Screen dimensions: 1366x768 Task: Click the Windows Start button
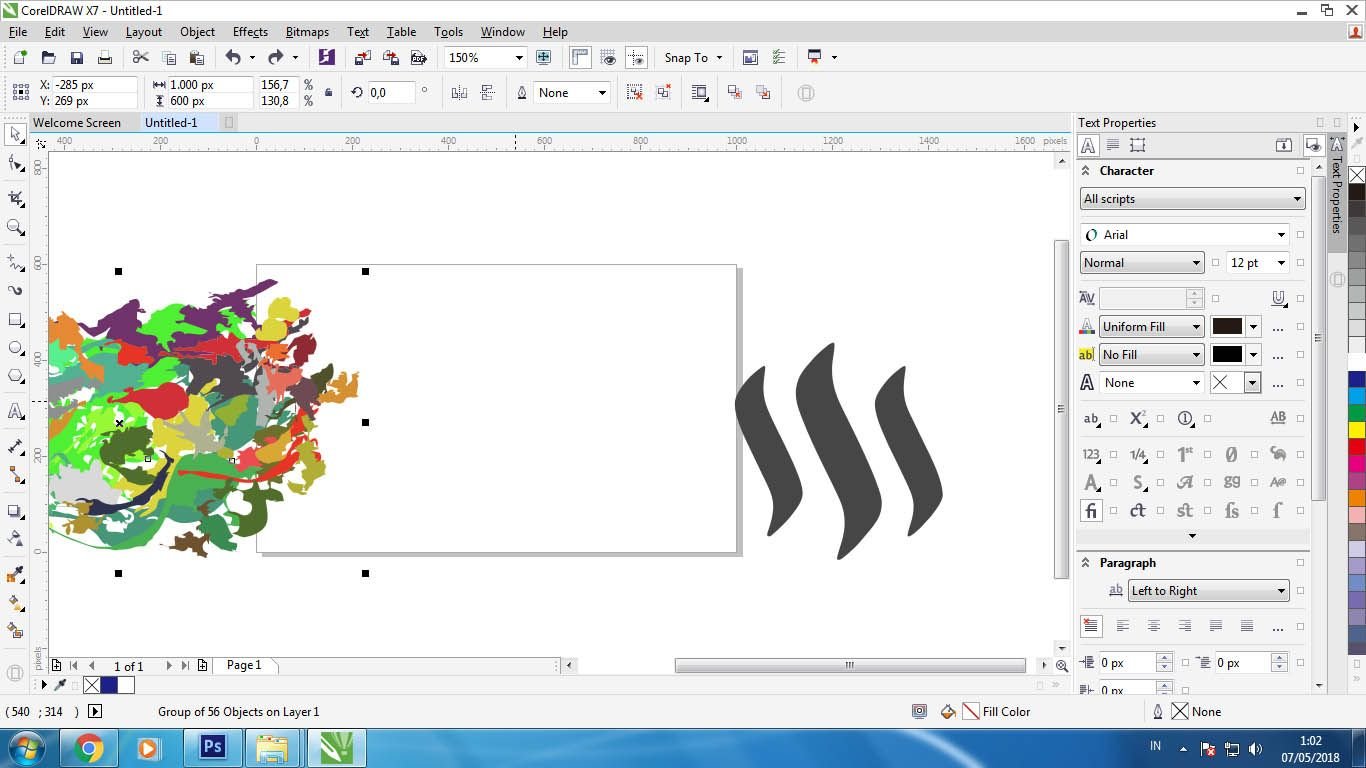point(26,747)
